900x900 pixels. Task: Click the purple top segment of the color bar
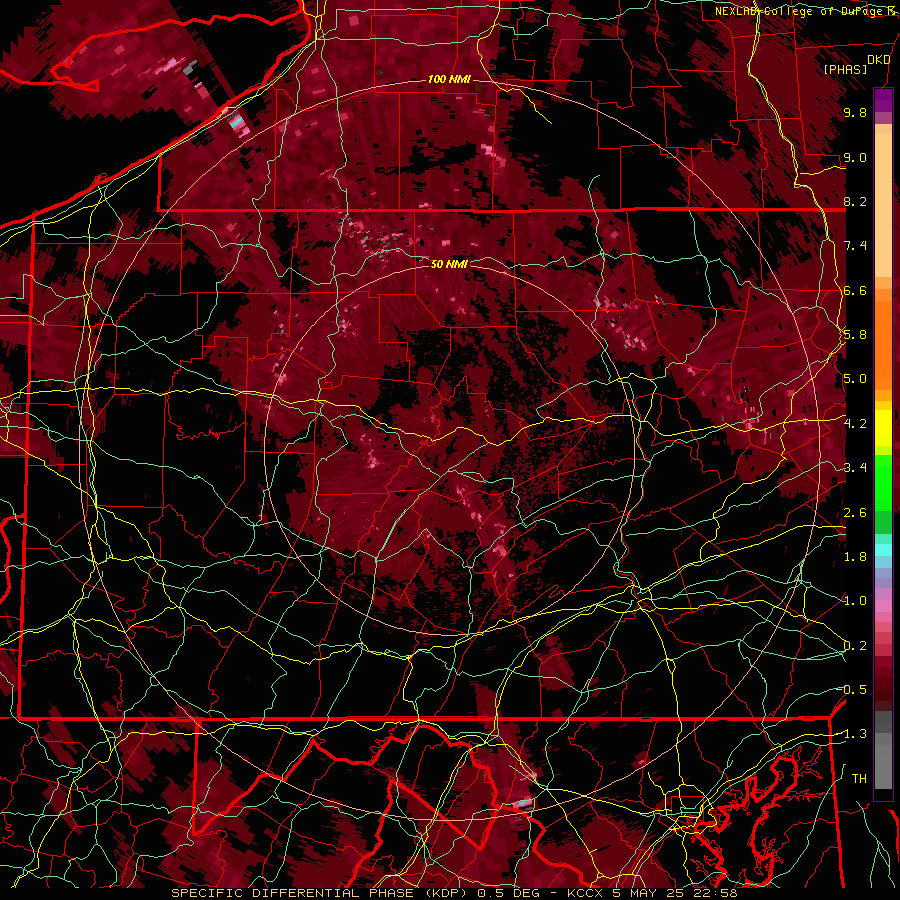pos(883,101)
